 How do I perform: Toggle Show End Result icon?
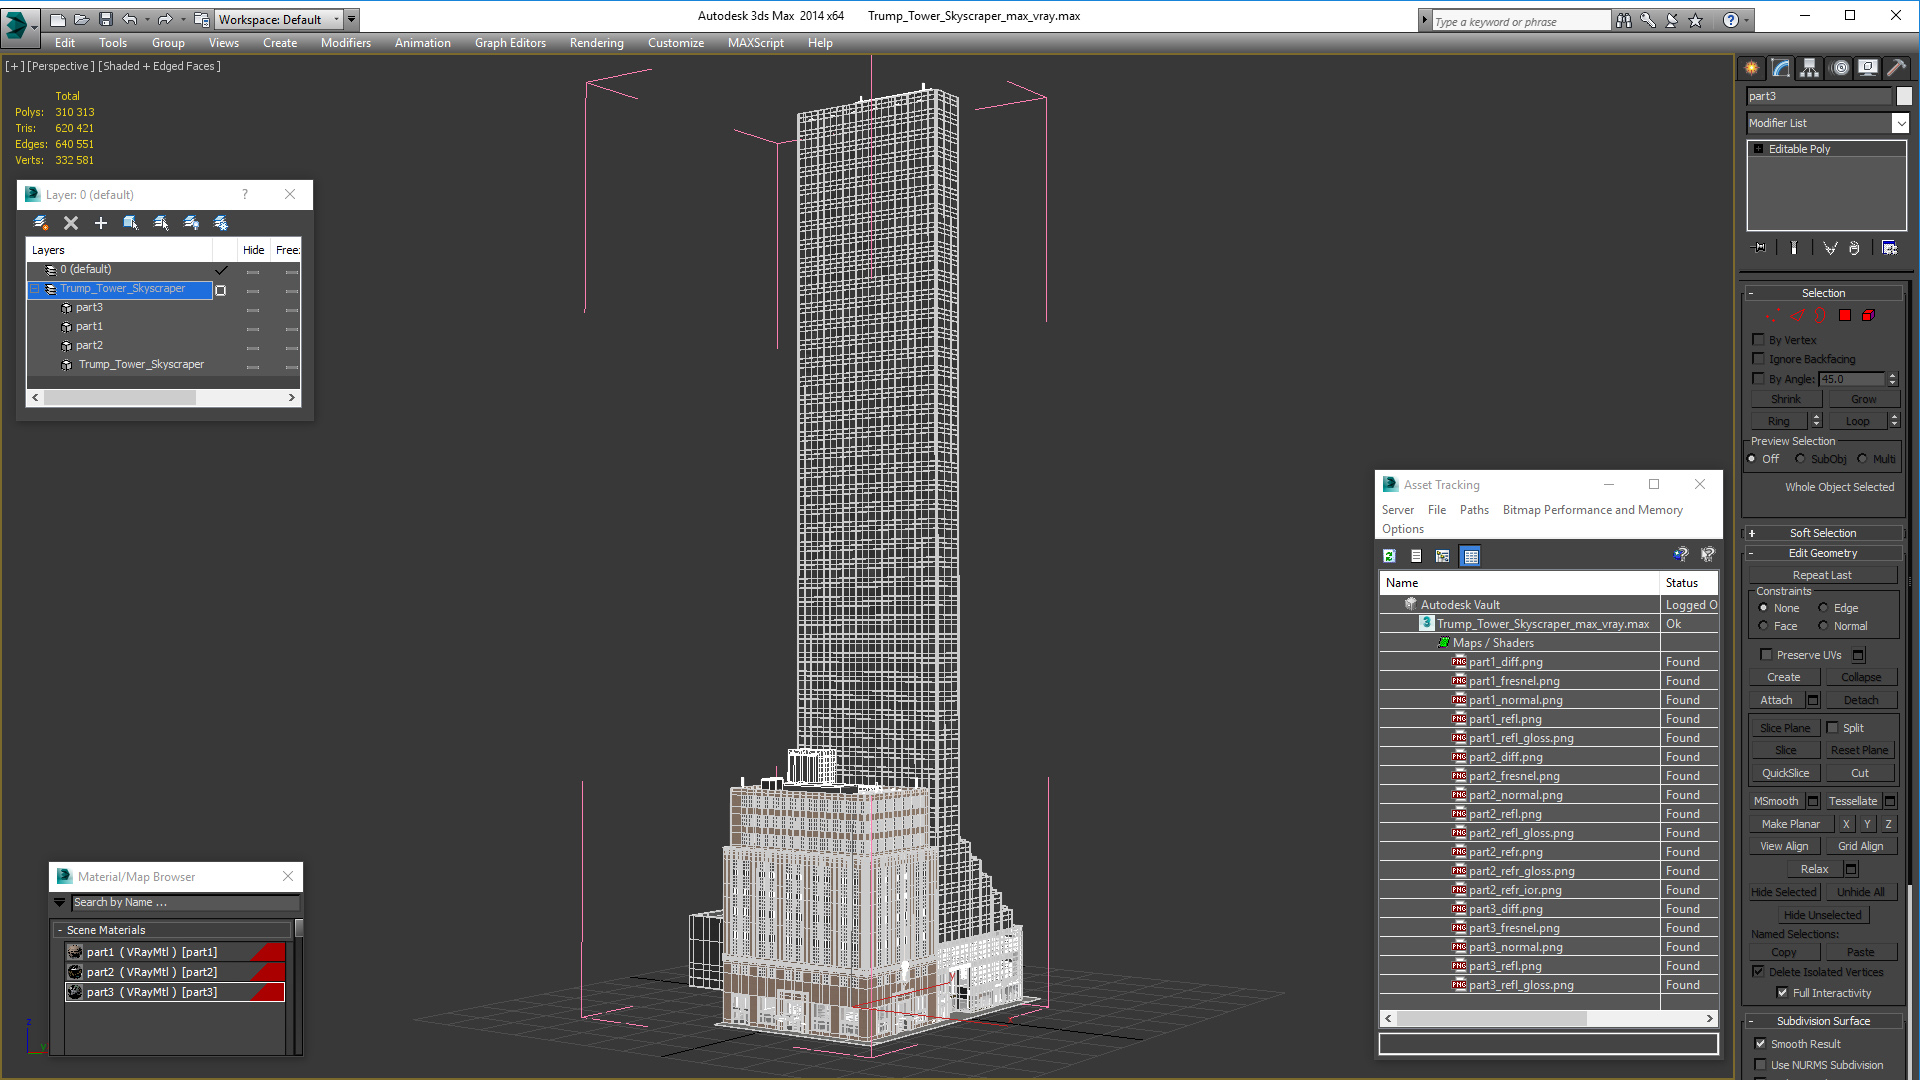tap(1793, 248)
